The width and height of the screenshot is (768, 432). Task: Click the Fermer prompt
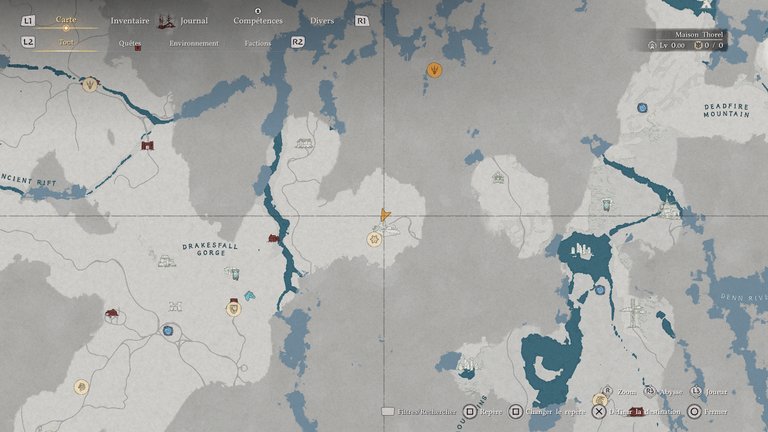[x=707, y=411]
